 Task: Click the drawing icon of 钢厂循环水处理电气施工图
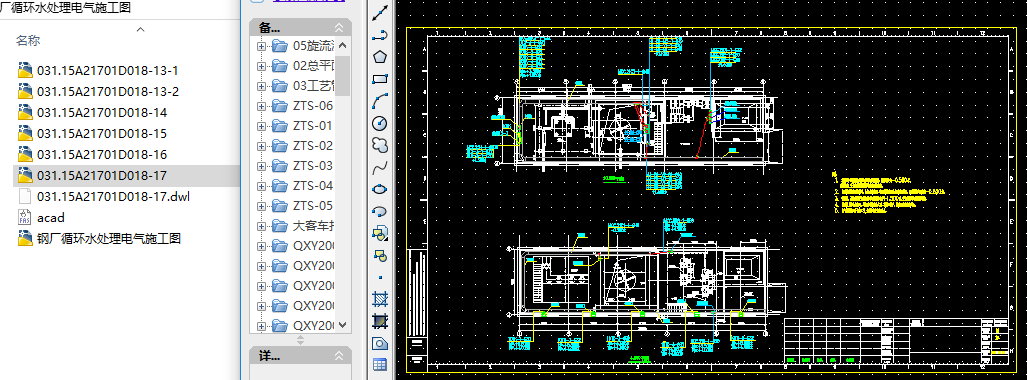tap(25, 238)
